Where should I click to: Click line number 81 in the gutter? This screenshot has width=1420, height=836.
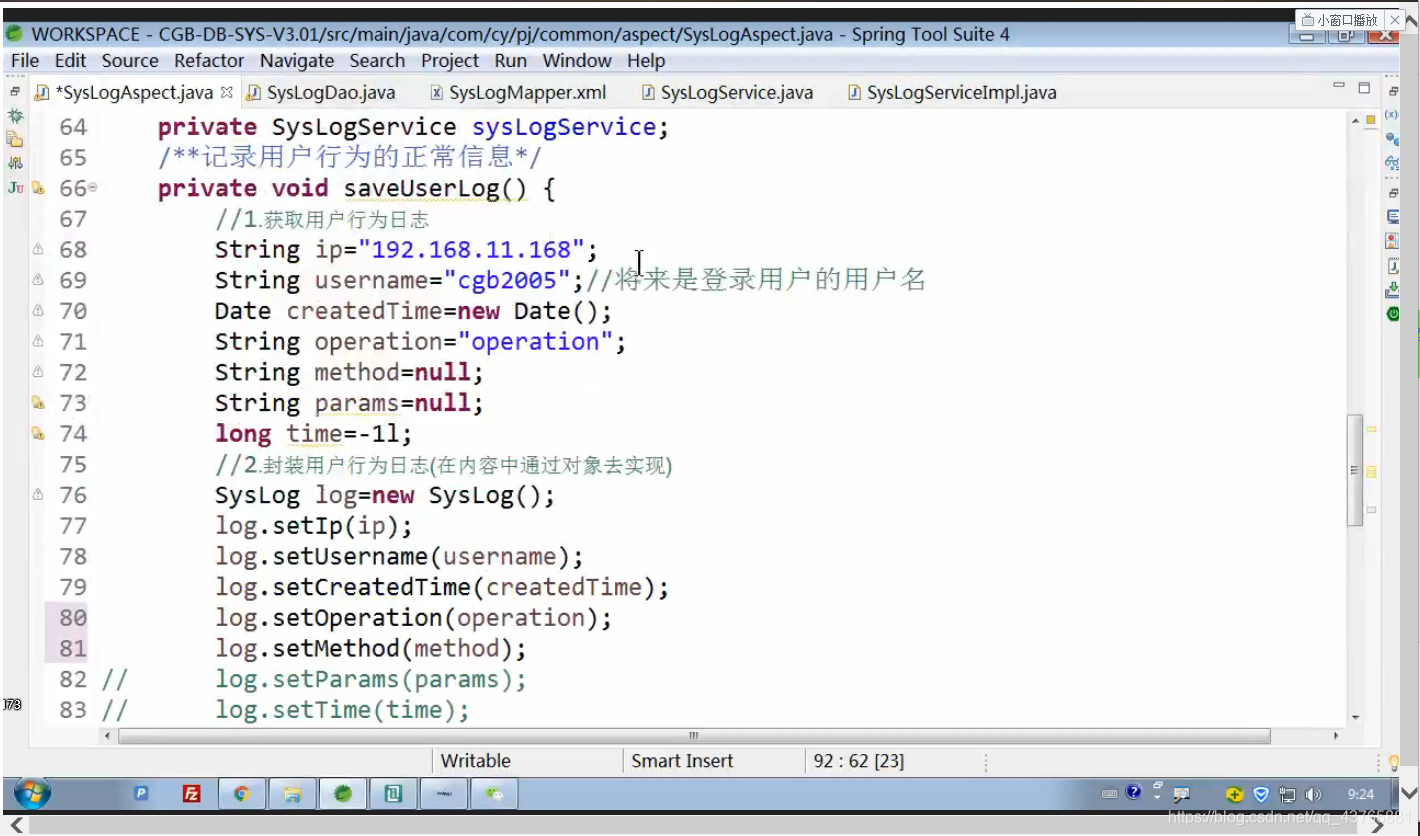(x=73, y=649)
